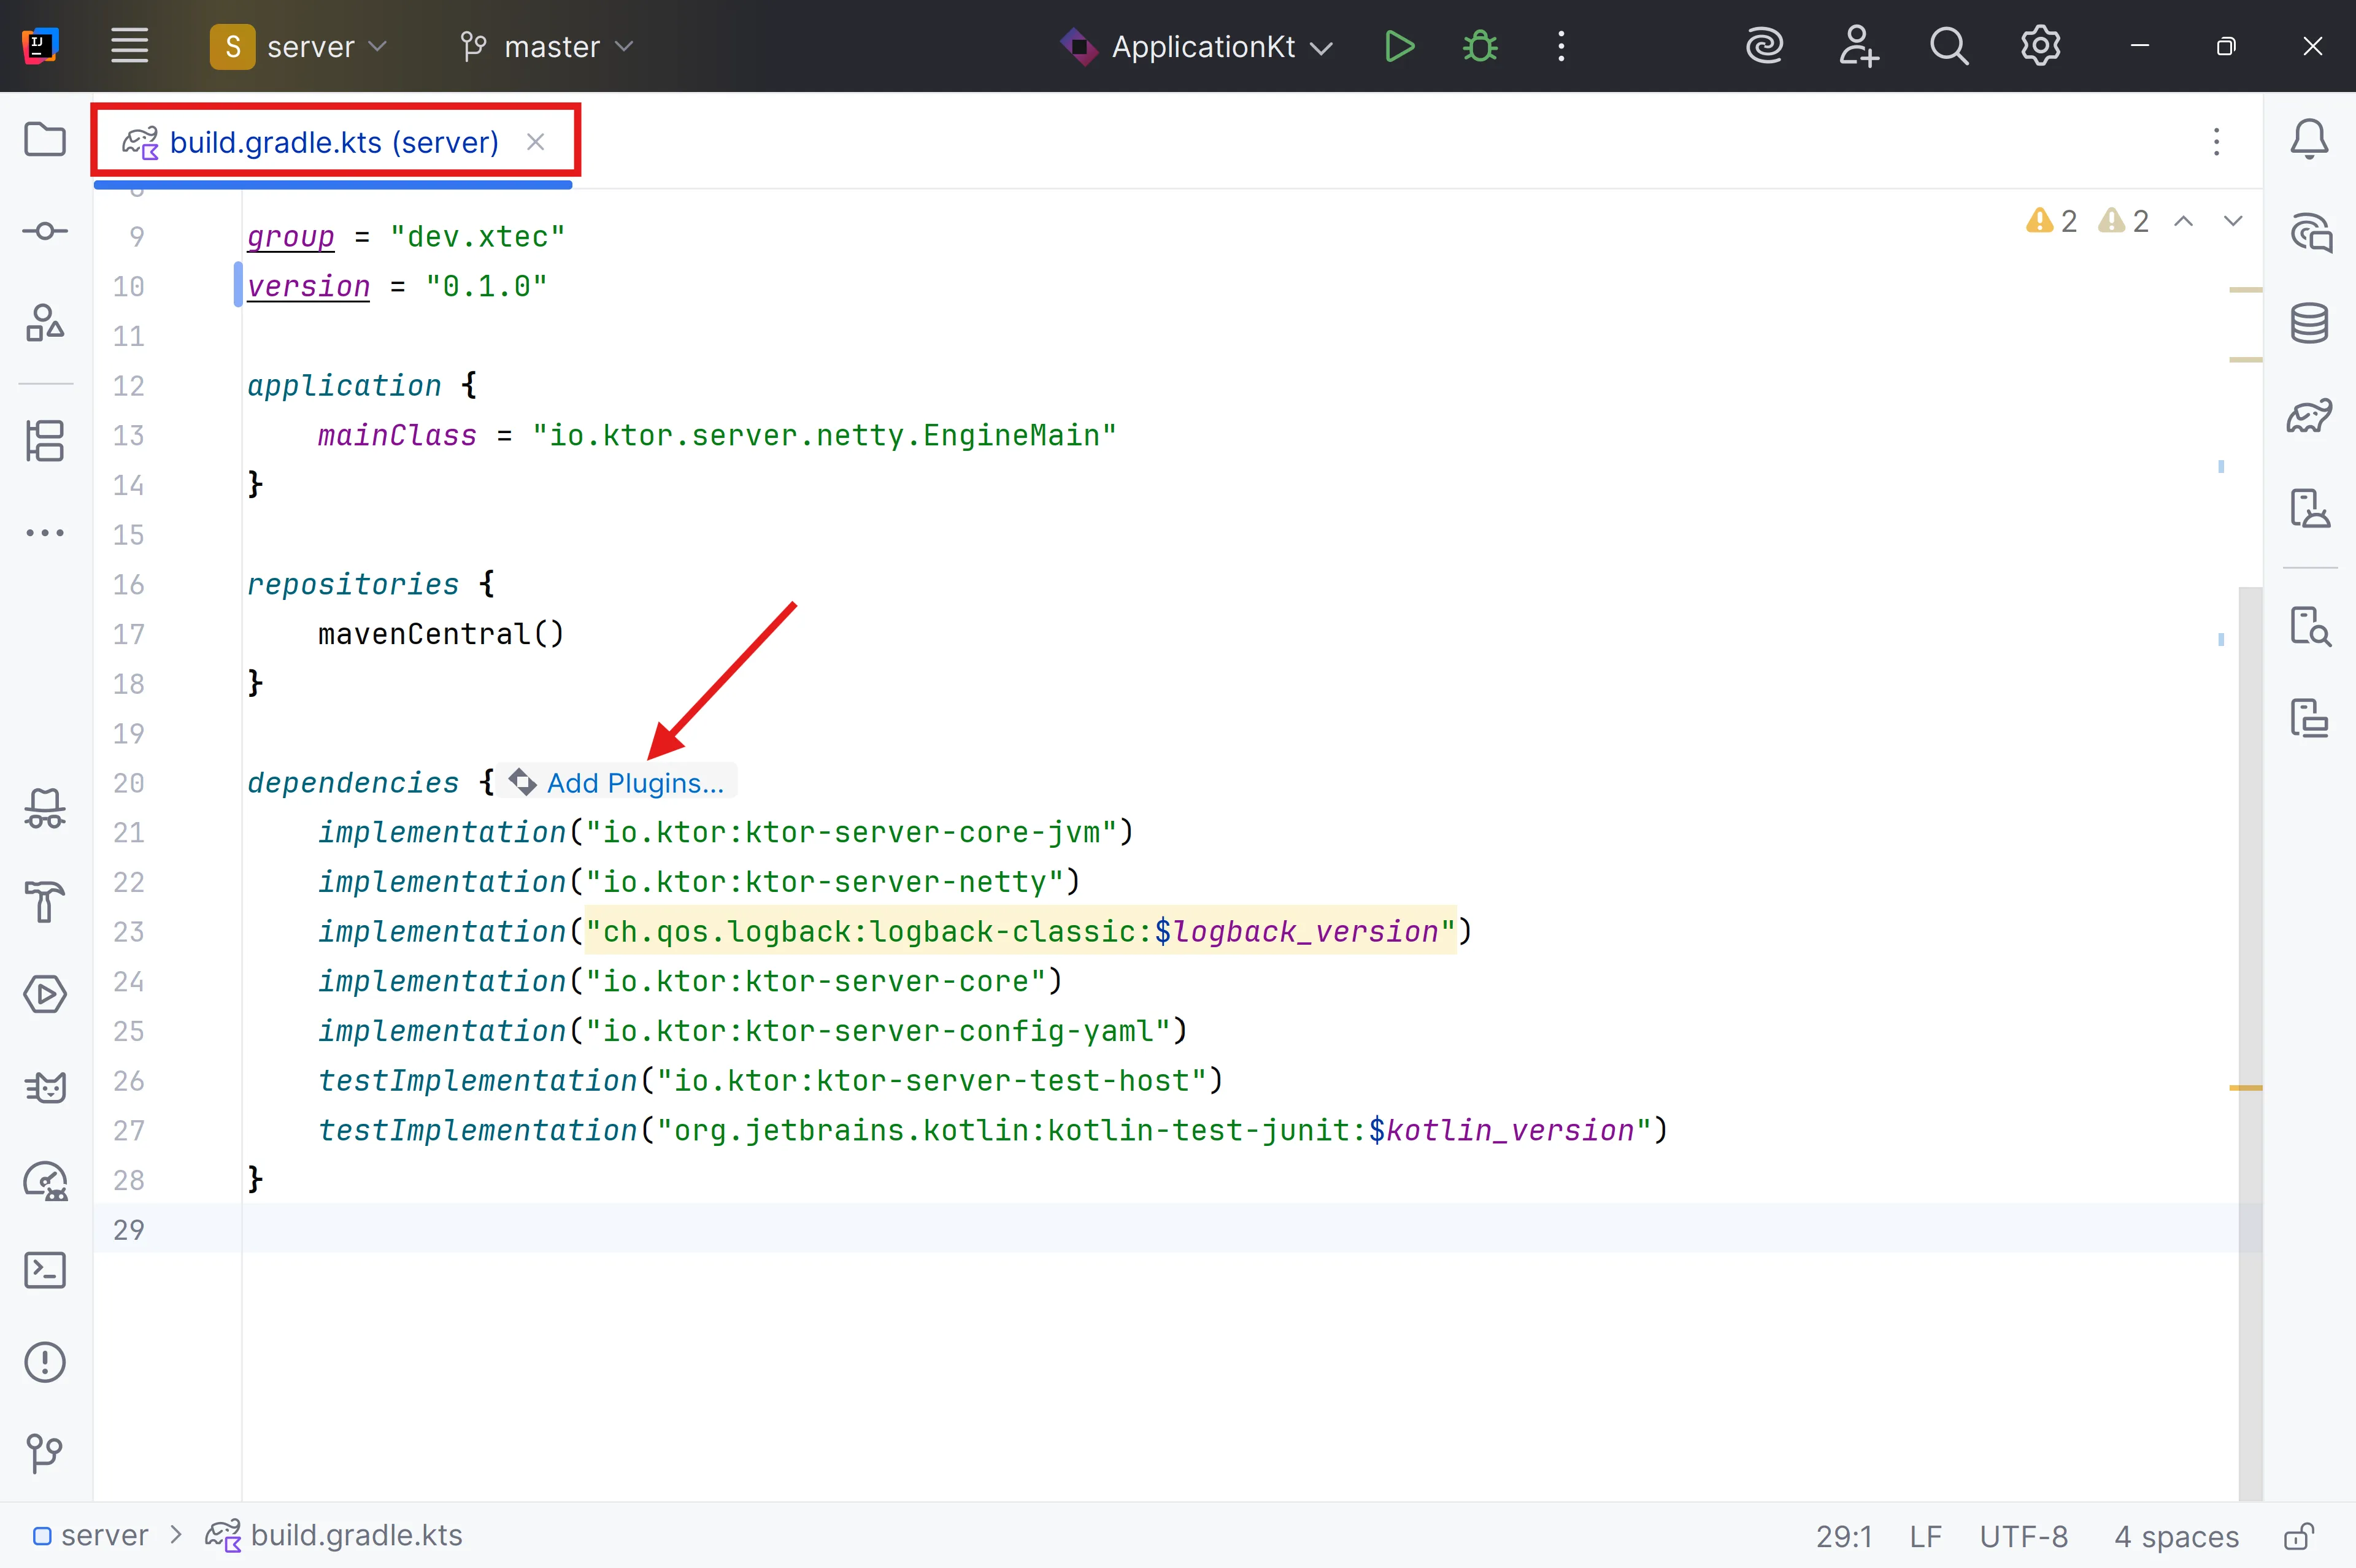Open the Database tool window
2356x1568 pixels.
(2309, 323)
